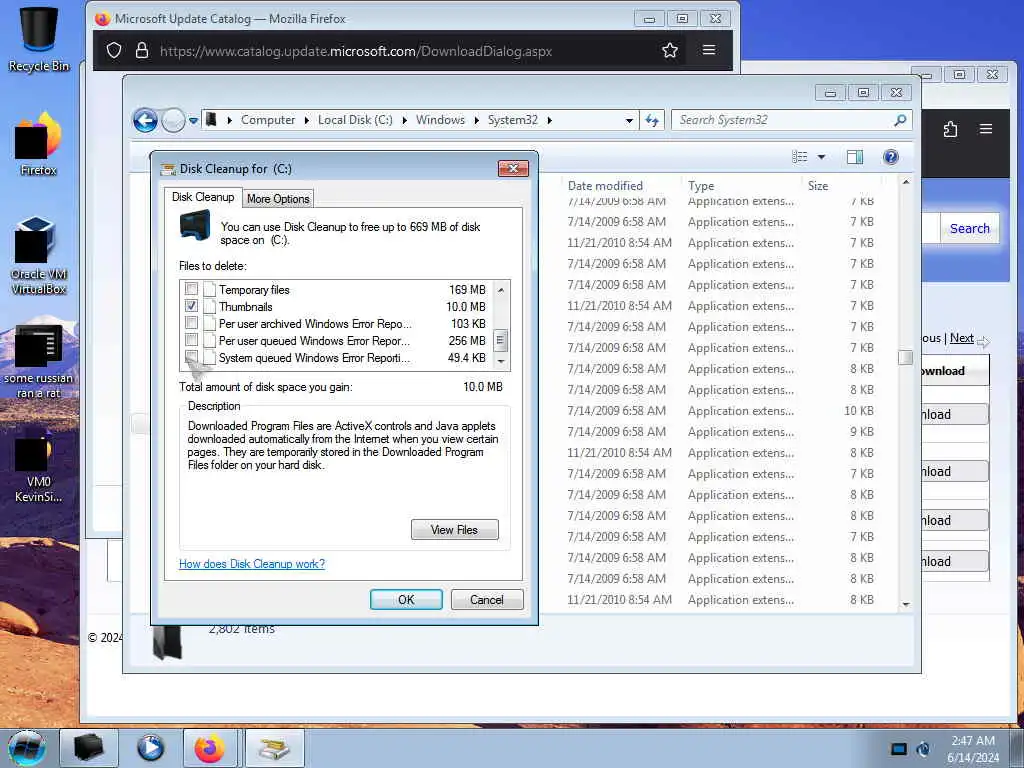The height and width of the screenshot is (768, 1024).
Task: Open the Recycle Bin desktop icon
Action: point(39,39)
